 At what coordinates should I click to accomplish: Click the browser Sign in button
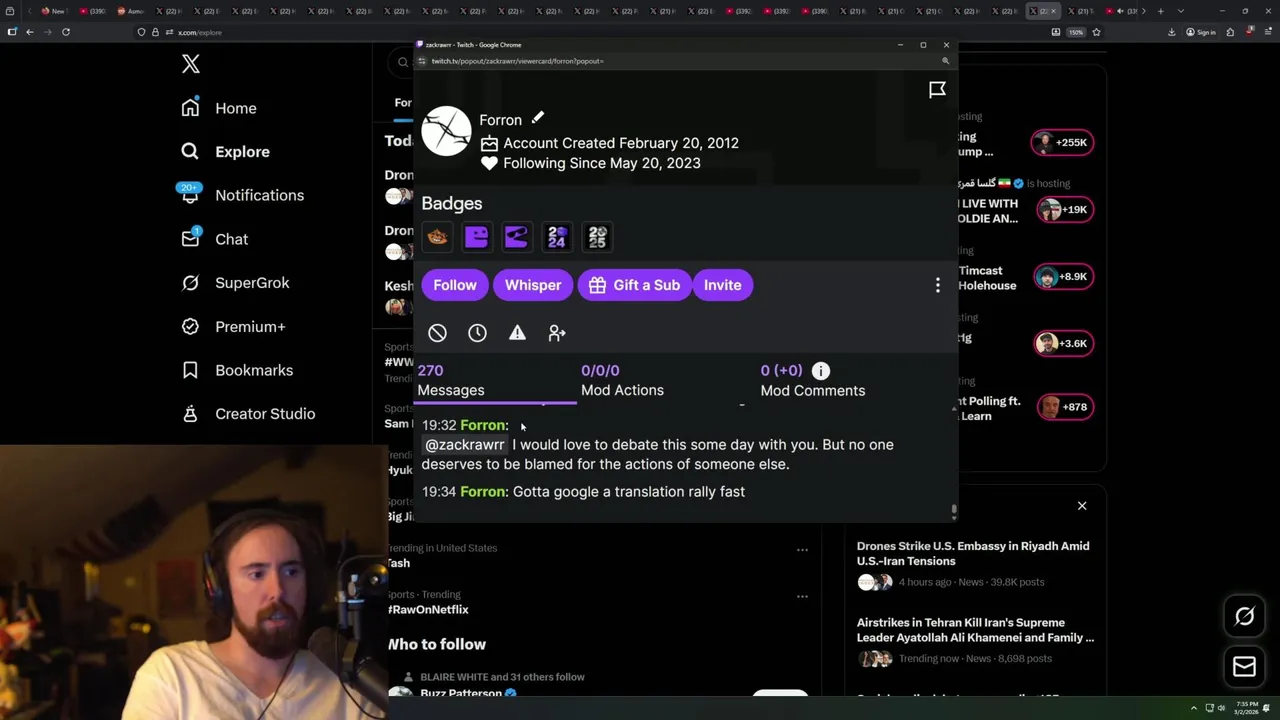click(x=1200, y=32)
